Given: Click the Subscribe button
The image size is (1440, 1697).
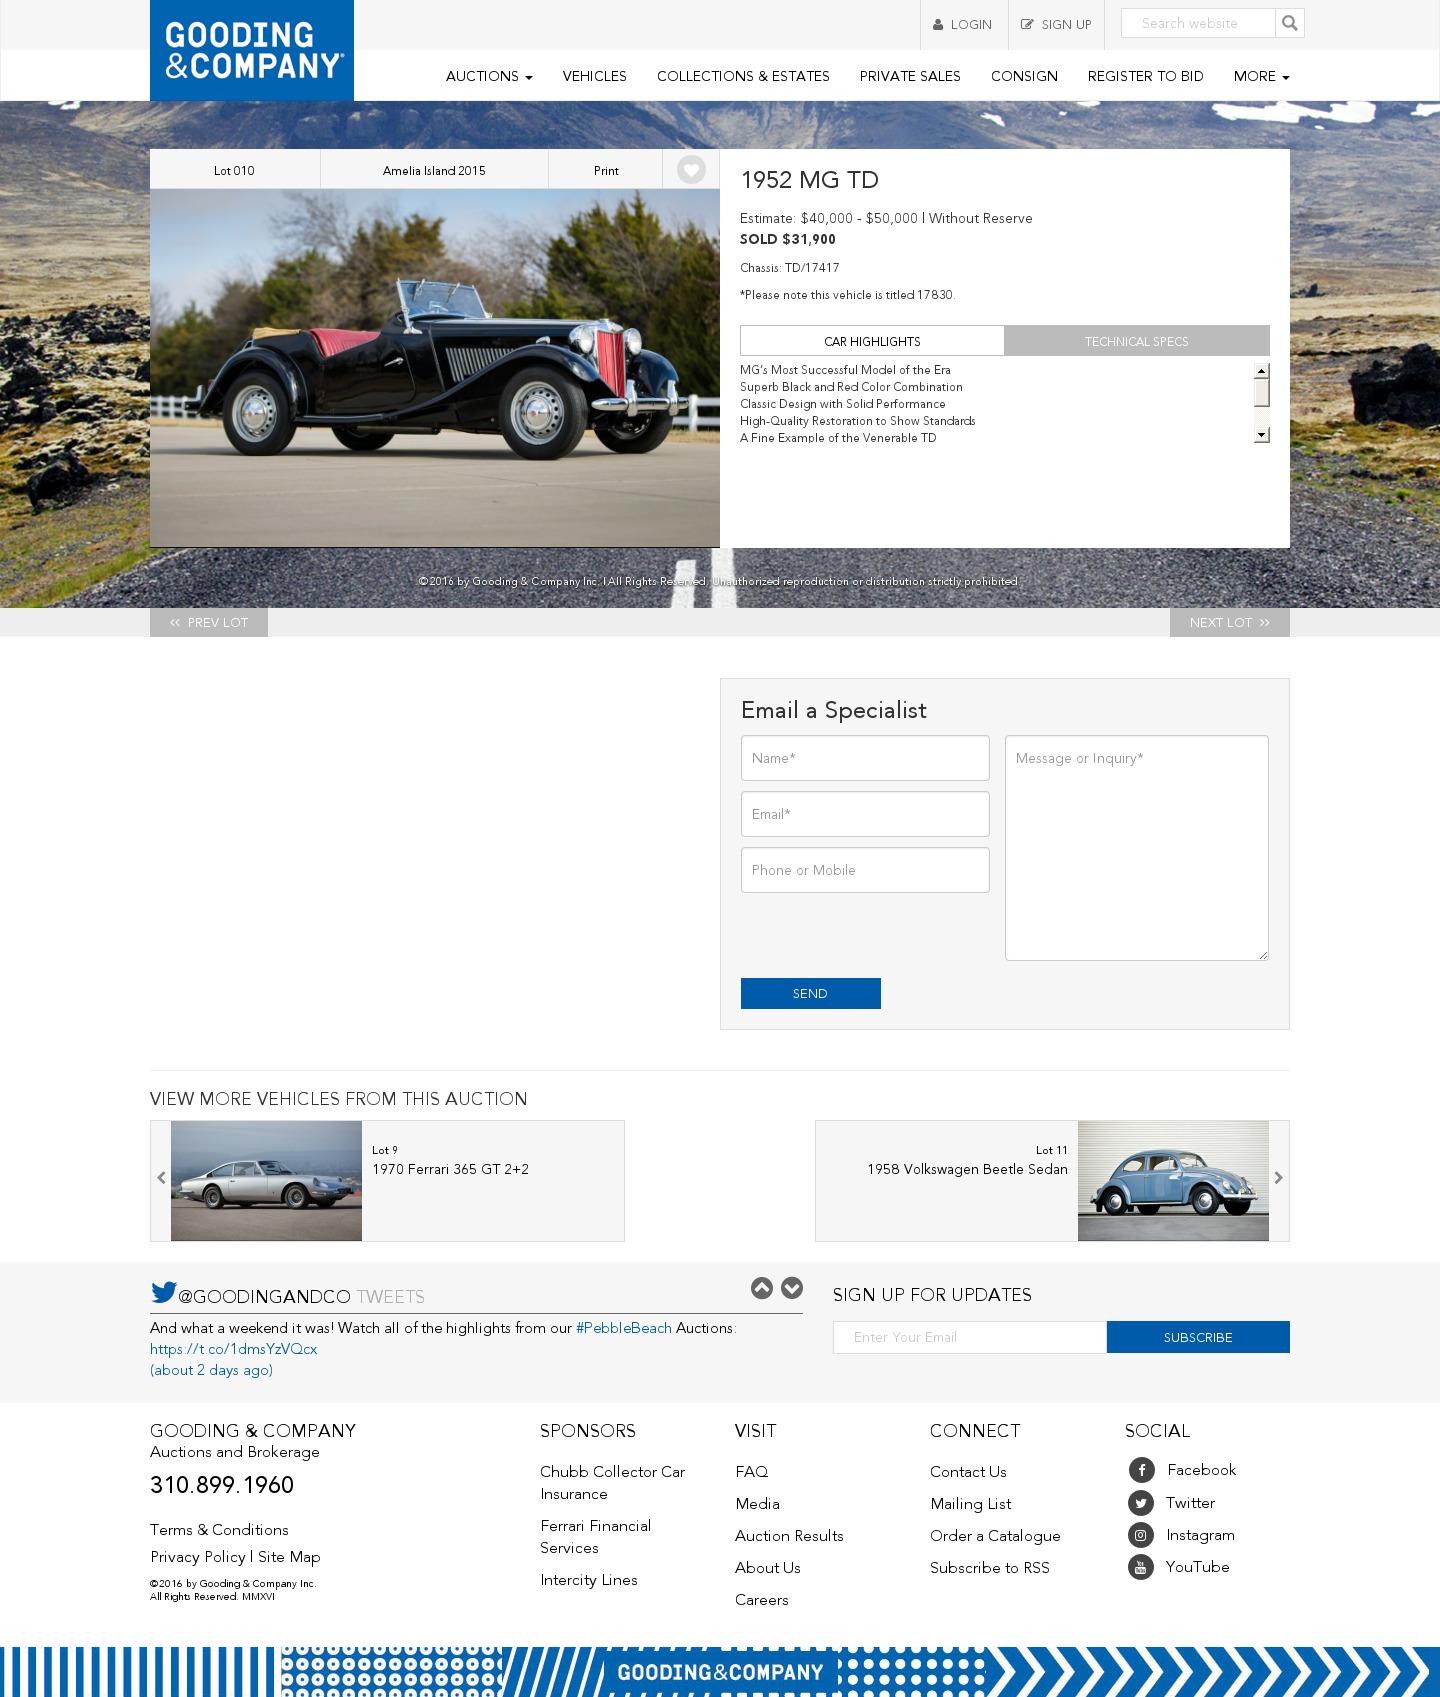Looking at the screenshot, I should click(1198, 1337).
